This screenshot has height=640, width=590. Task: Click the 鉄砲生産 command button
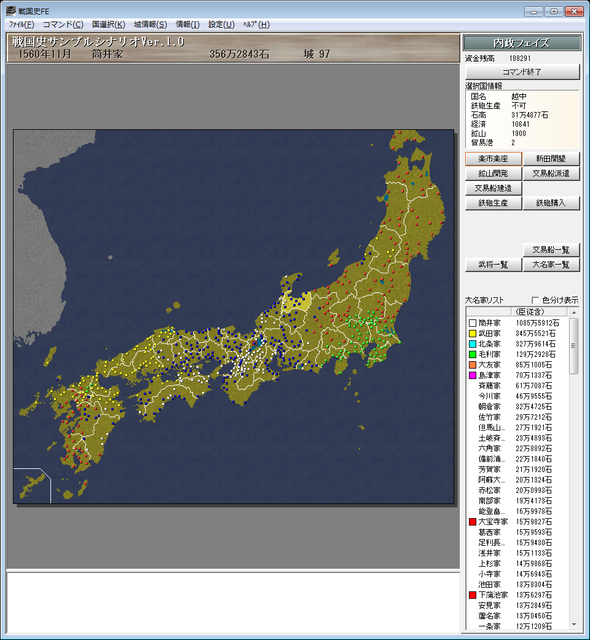[493, 203]
